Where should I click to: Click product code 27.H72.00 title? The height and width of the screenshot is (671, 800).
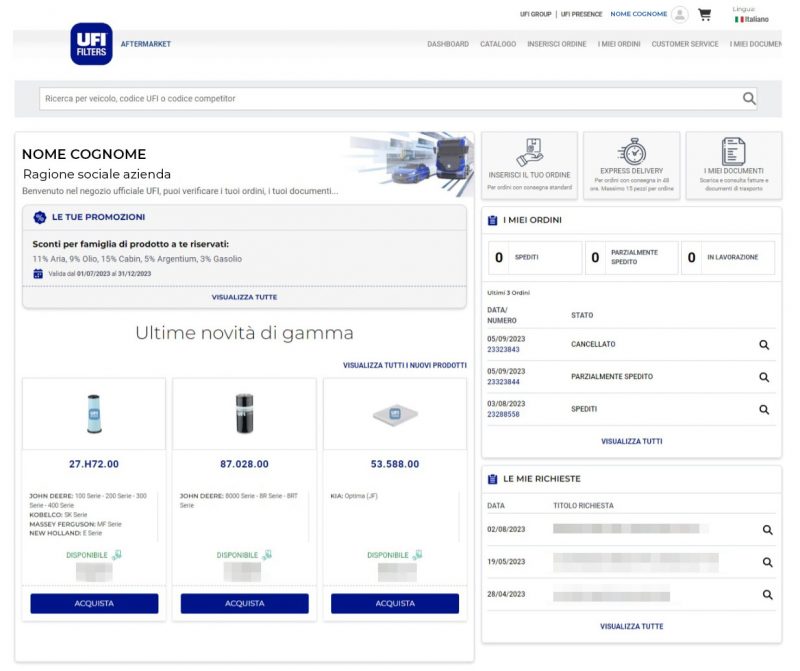[94, 464]
